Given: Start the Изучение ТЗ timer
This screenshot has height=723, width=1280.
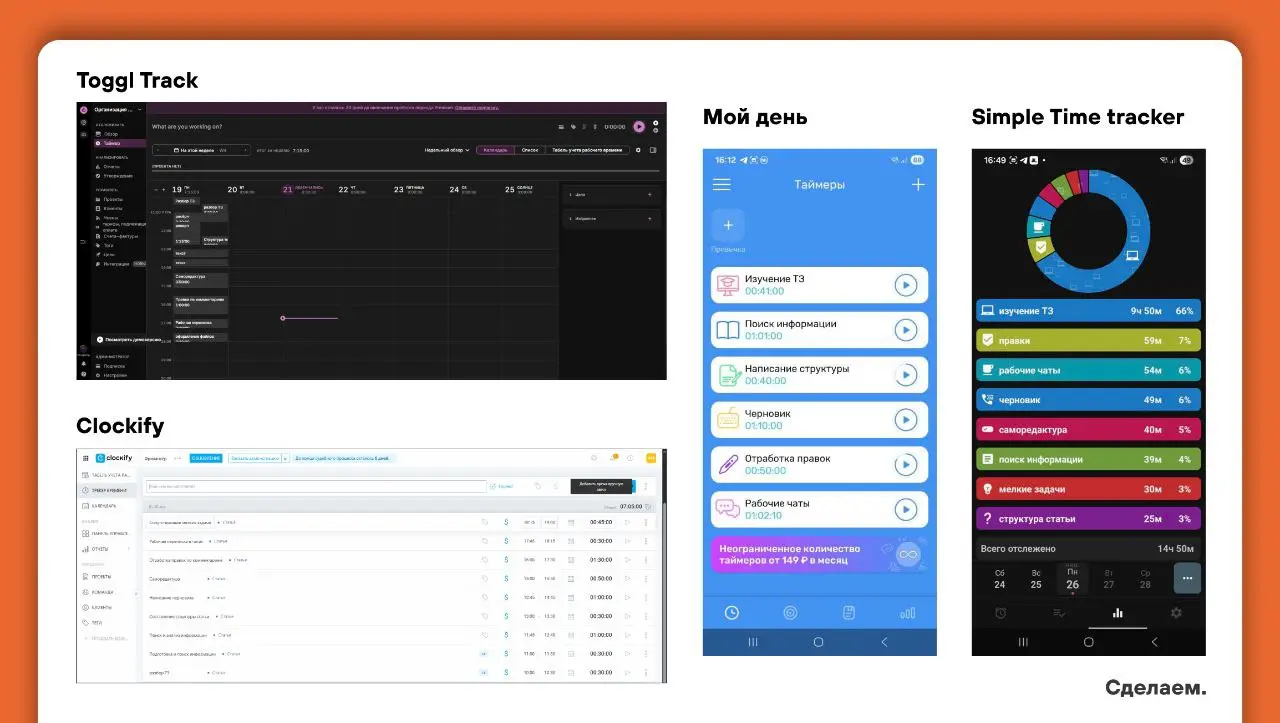Looking at the screenshot, I should (905, 286).
